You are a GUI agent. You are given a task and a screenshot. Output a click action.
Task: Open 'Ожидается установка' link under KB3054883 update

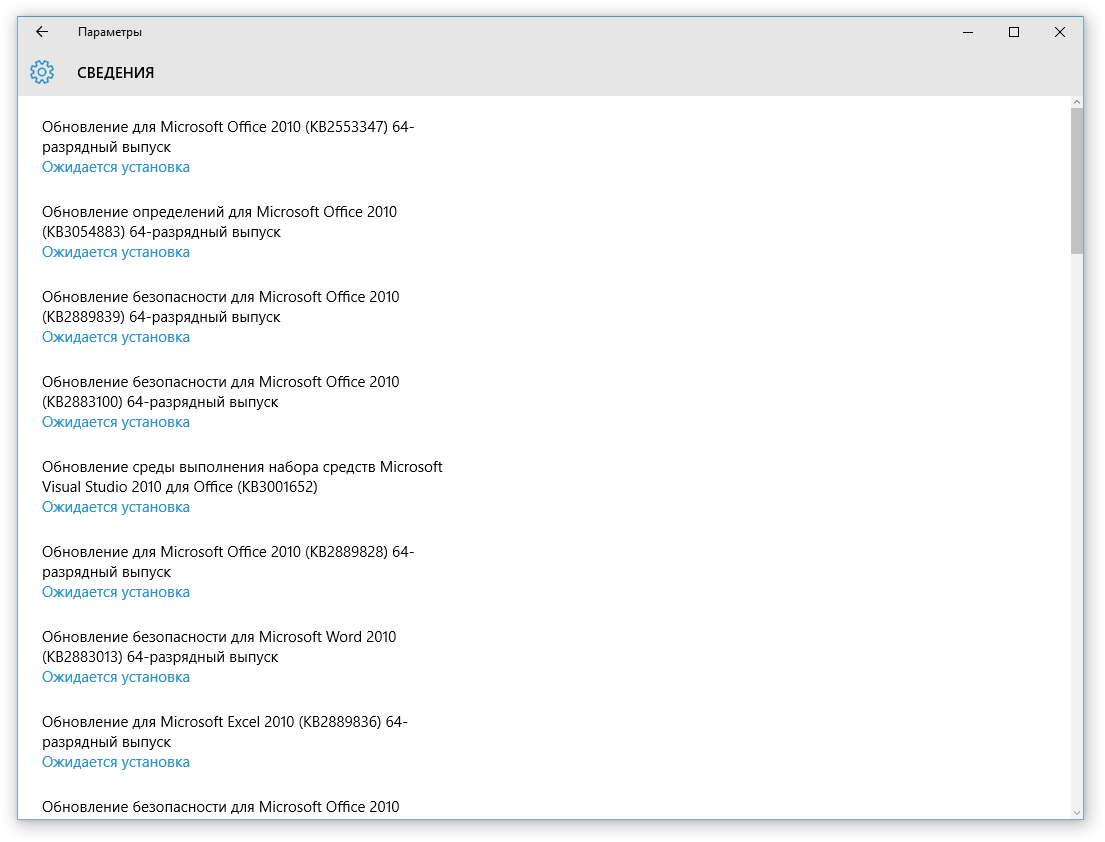(x=116, y=252)
